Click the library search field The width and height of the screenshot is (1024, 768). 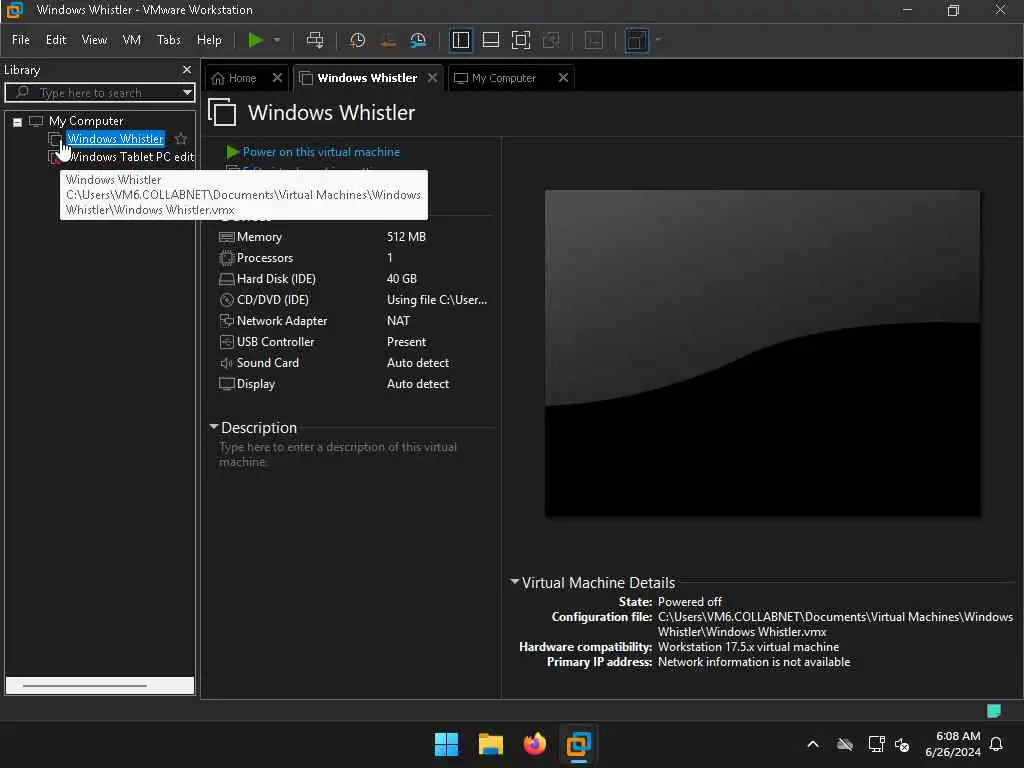tap(92, 92)
